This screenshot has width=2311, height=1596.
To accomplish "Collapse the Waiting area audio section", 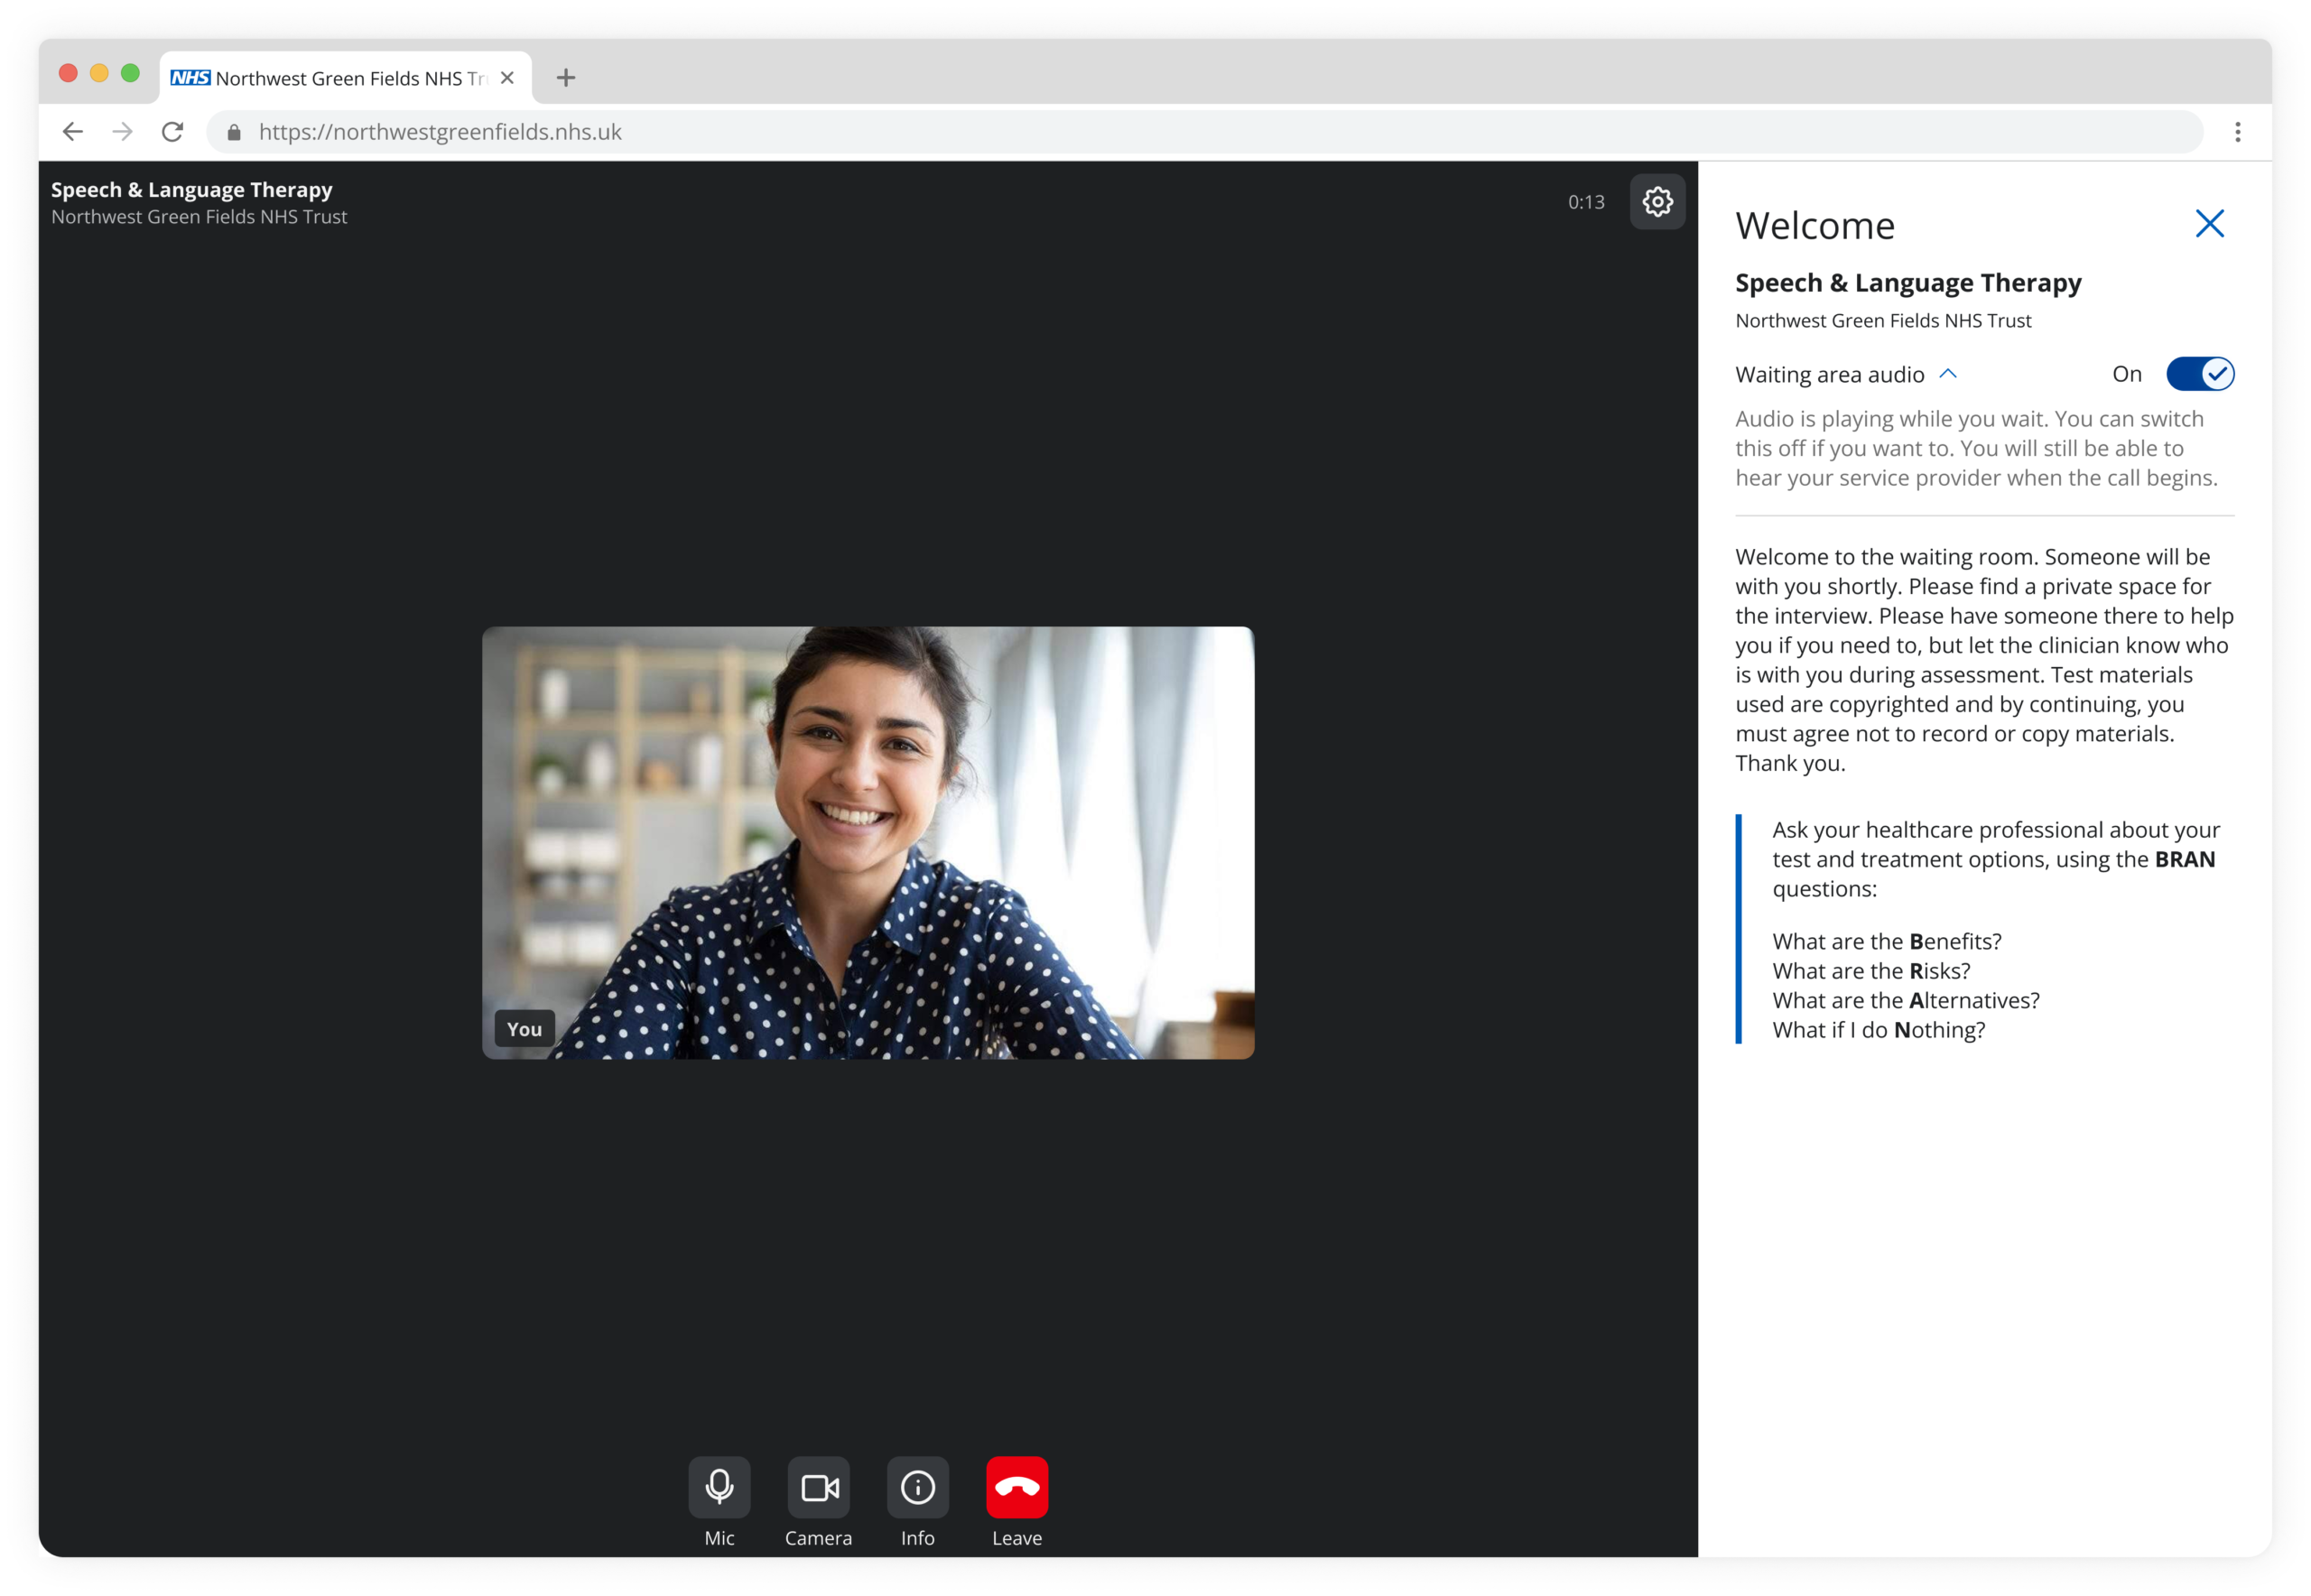I will click(x=1947, y=374).
